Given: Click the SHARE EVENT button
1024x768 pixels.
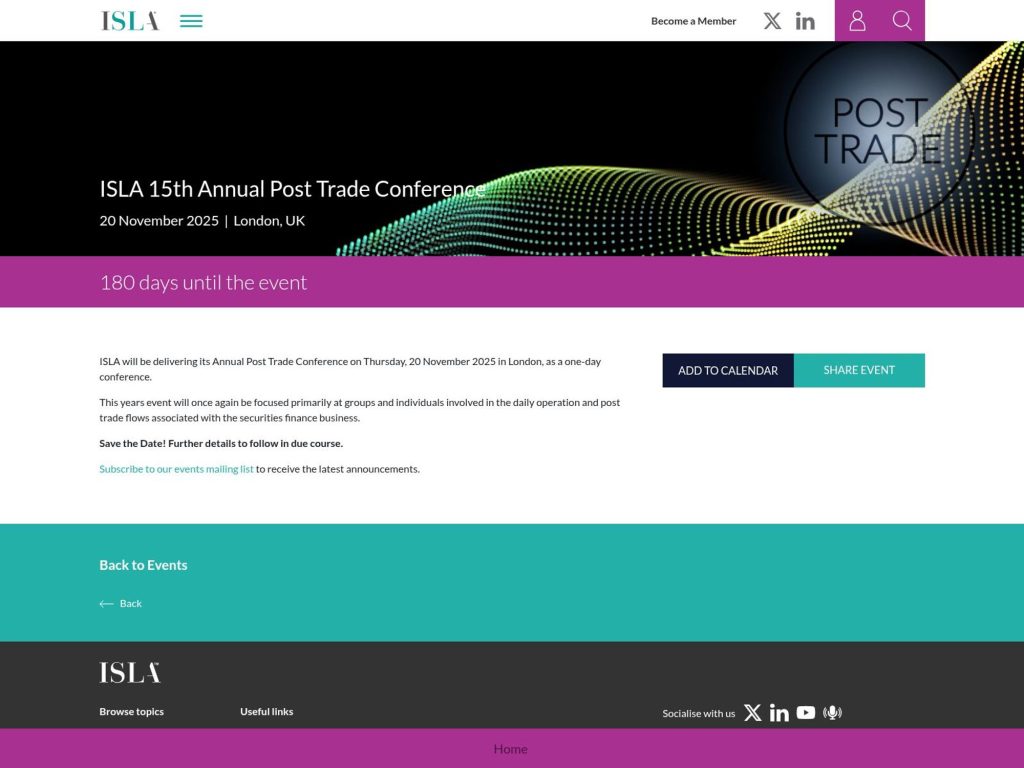Looking at the screenshot, I should [x=859, y=370].
